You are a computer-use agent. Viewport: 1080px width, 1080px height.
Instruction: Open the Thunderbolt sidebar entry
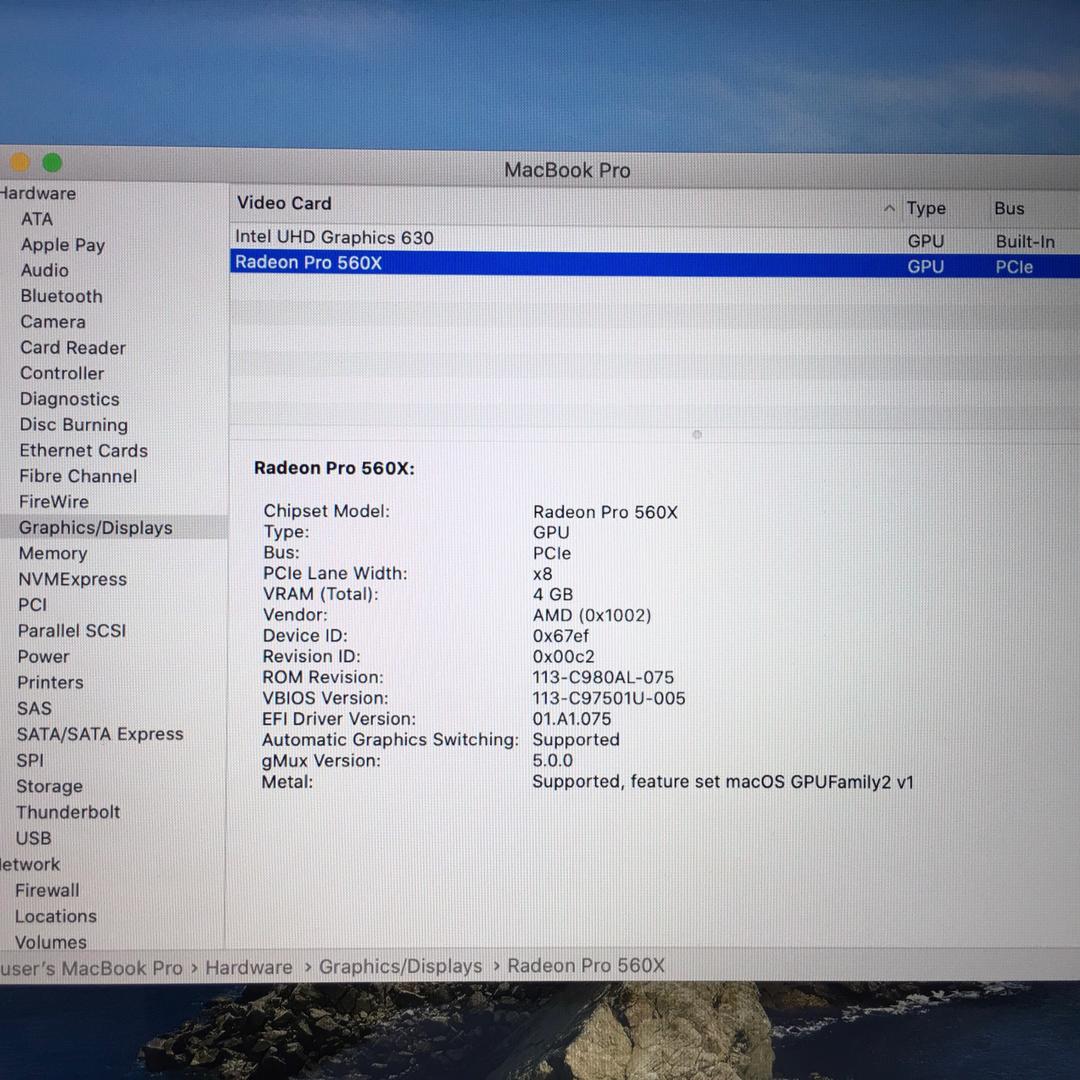click(68, 812)
